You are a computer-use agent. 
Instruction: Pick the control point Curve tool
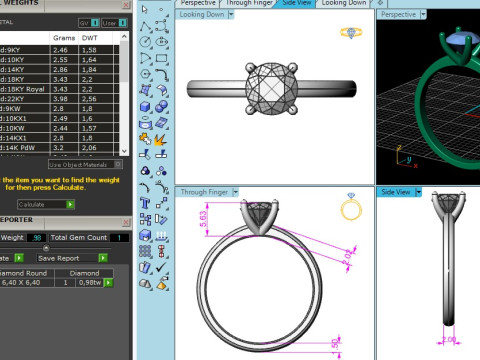[162, 26]
